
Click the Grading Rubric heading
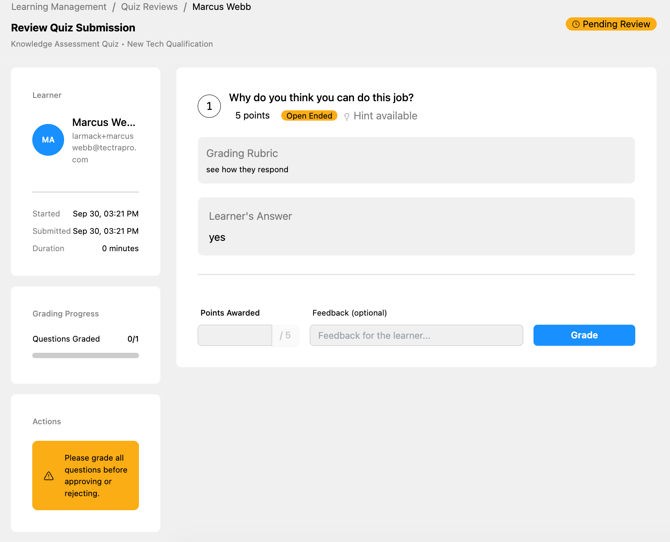pos(242,153)
